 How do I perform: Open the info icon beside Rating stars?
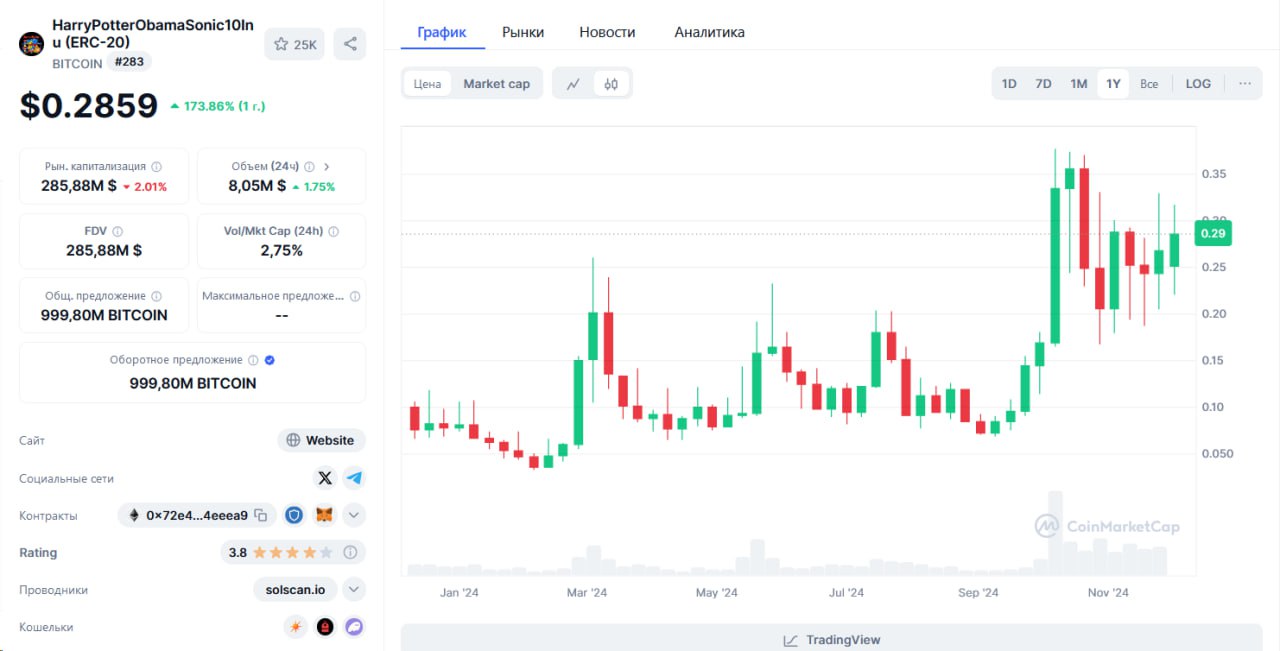point(350,552)
